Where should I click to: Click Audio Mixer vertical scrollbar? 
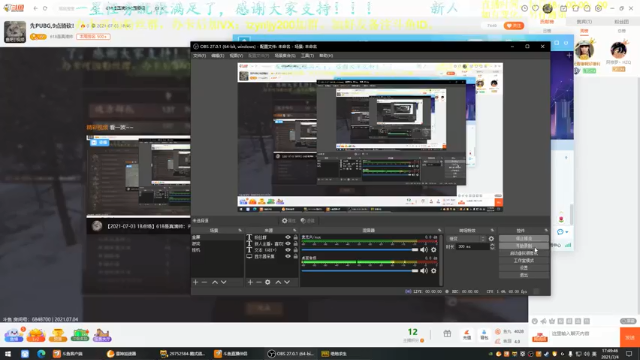440,260
